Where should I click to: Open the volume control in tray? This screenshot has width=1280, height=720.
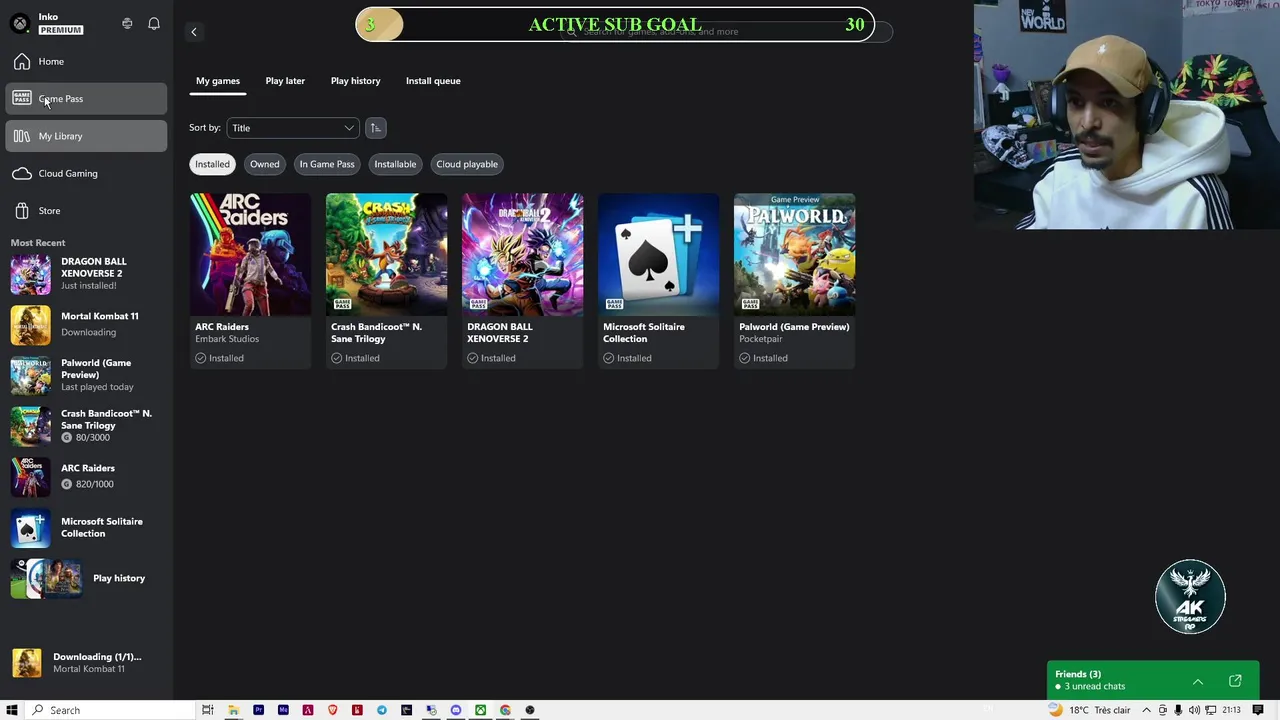[x=1194, y=710]
